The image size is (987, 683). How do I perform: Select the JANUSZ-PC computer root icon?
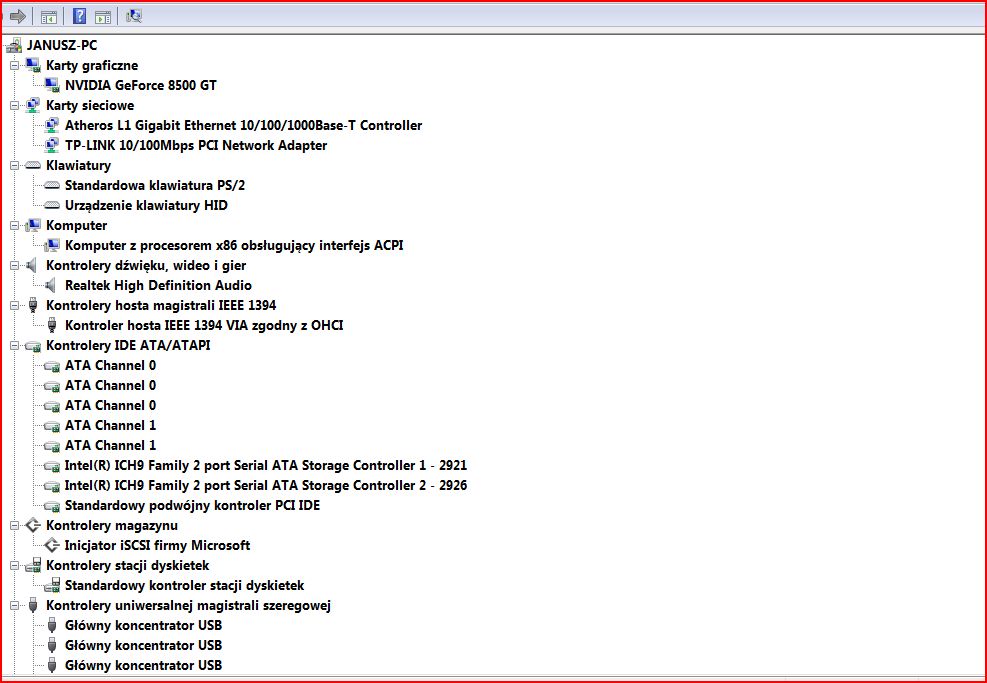(14, 45)
